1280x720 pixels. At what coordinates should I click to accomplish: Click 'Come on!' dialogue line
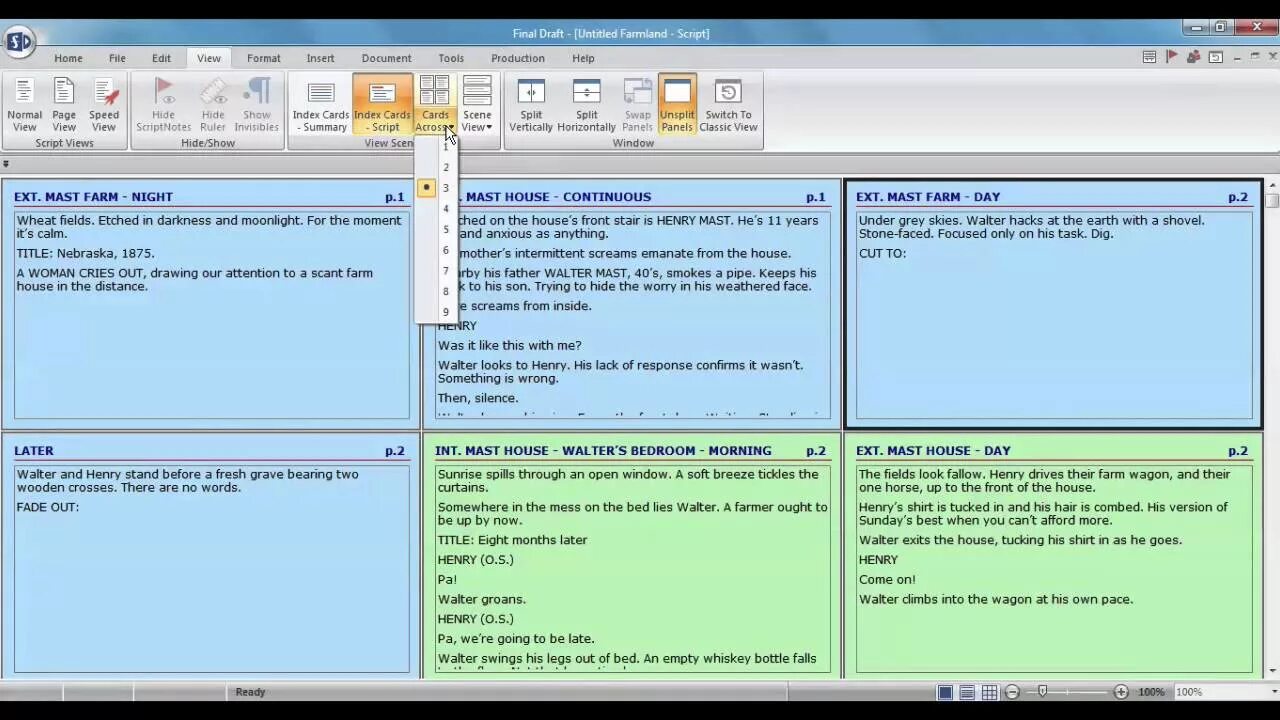887,579
